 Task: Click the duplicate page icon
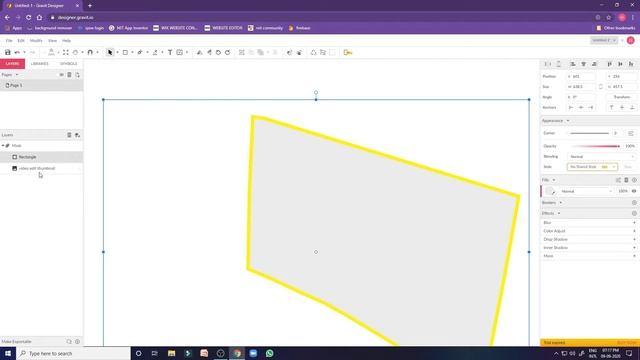[77, 75]
